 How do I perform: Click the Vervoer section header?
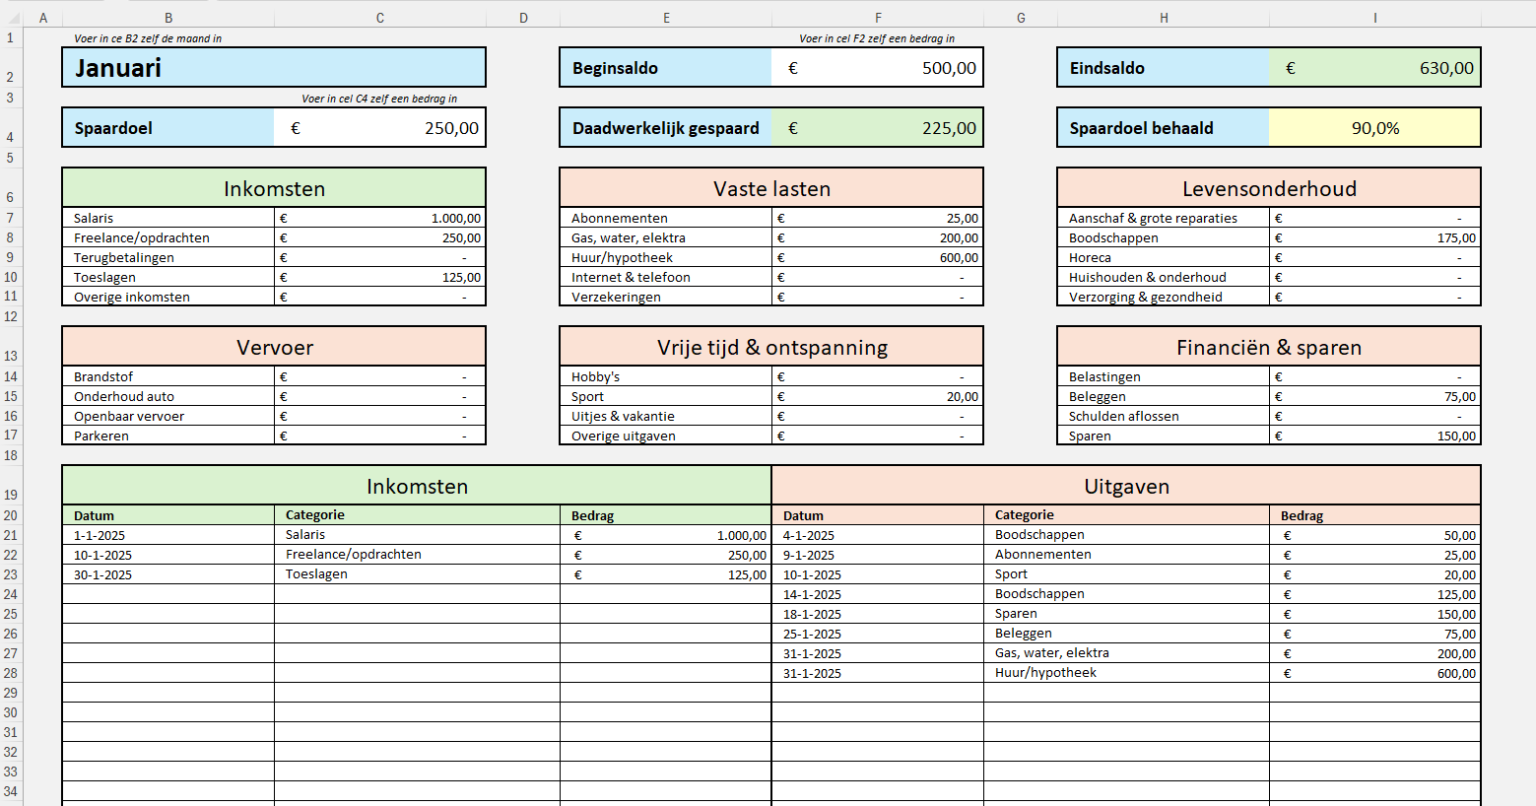(x=273, y=346)
